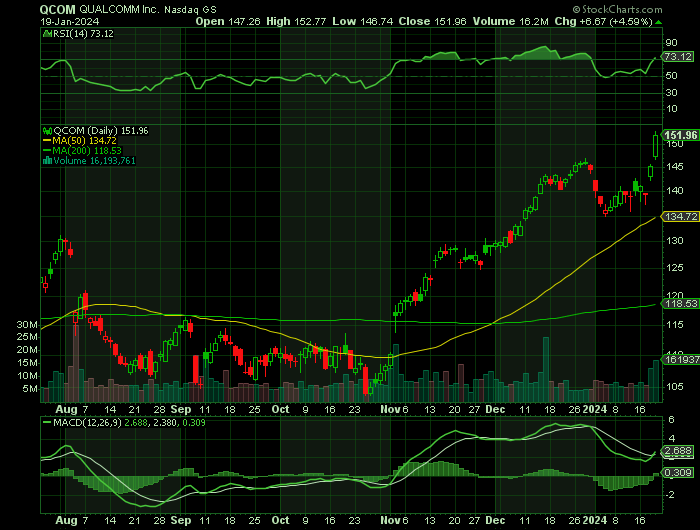
Task: Click the MA(50) 134.72 legend text
Action: [x=84, y=141]
